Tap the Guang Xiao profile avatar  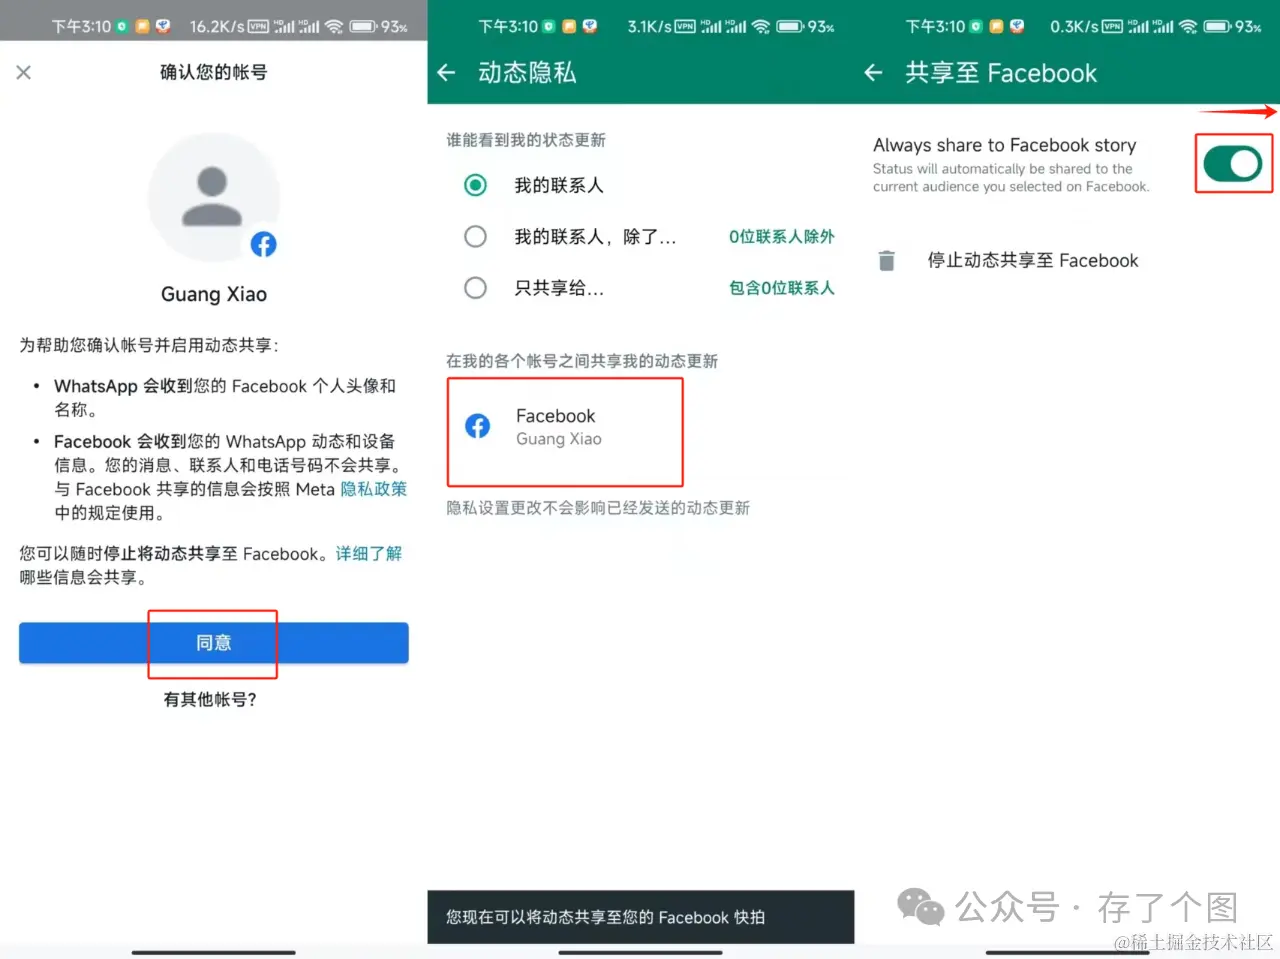(213, 198)
